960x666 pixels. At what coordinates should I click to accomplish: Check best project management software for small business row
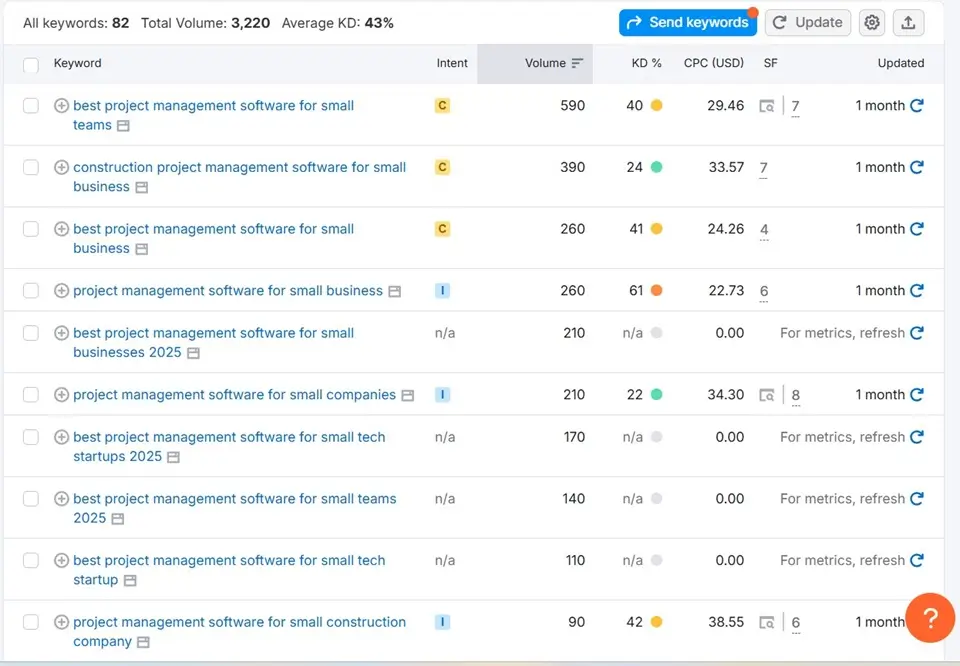[x=31, y=229]
